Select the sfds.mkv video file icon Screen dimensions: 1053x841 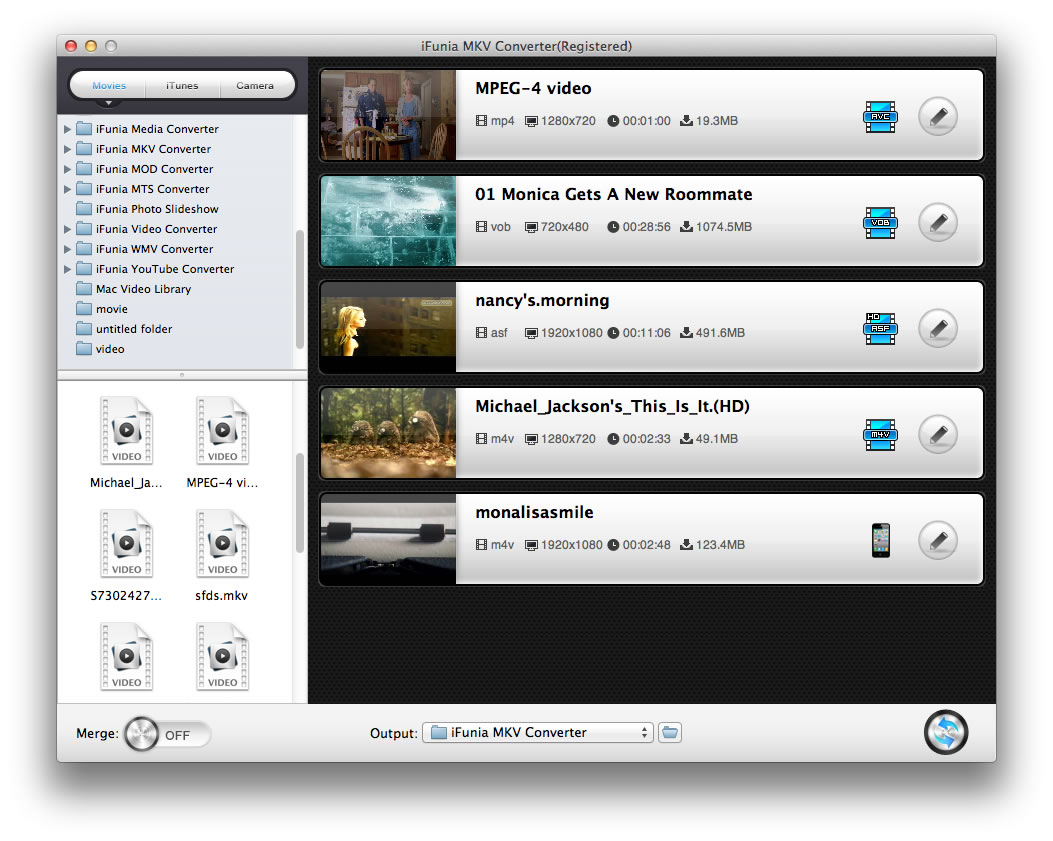[222, 543]
